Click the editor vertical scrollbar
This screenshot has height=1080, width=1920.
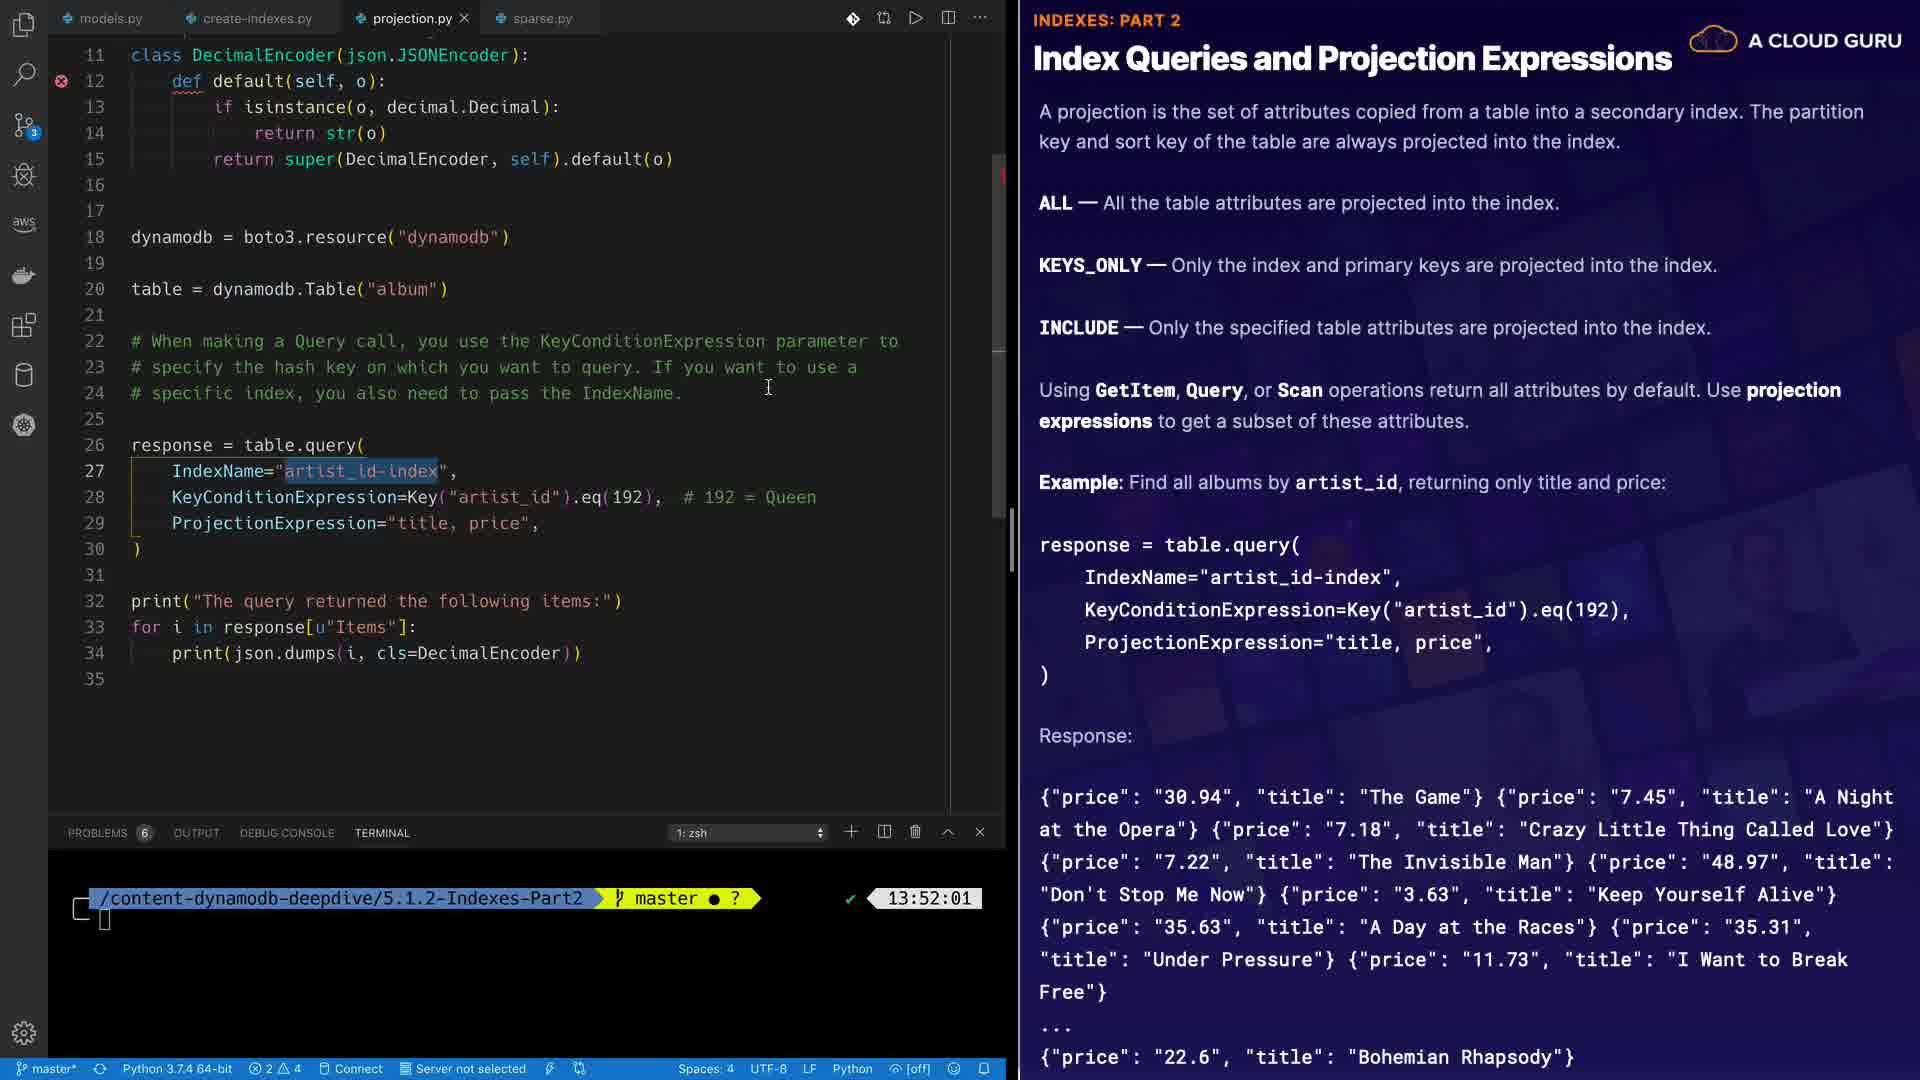click(x=998, y=336)
